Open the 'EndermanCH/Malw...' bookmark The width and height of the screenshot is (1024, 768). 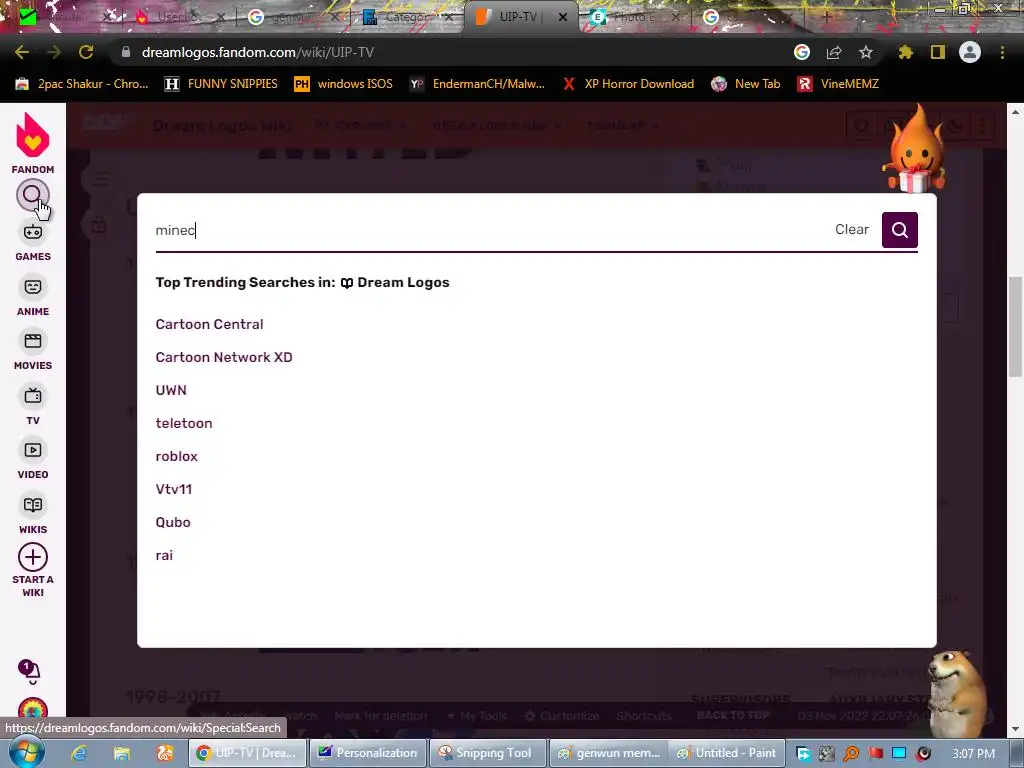point(477,84)
